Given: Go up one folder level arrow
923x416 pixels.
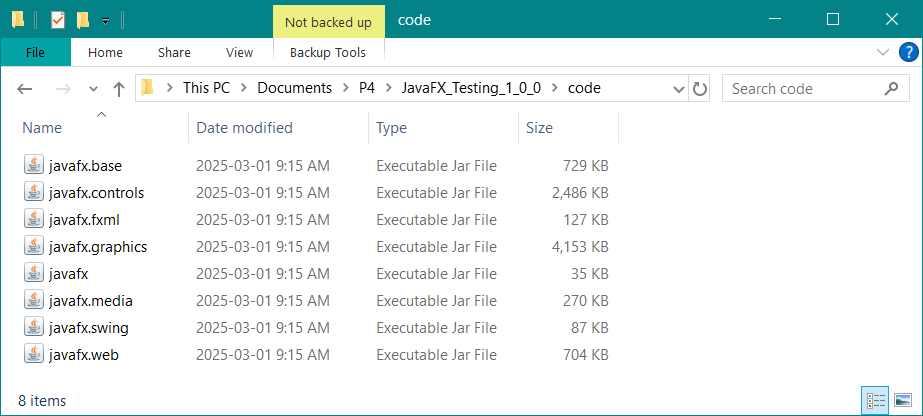Looking at the screenshot, I should (119, 89).
